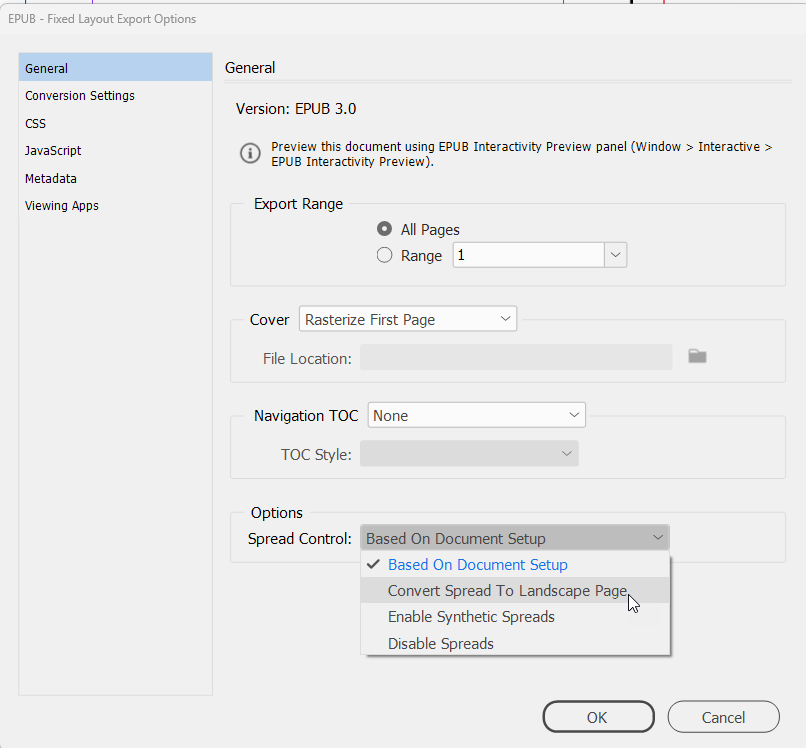Select Disable Spreads from Spread Control options
Screen dimensions: 806x748
click(x=440, y=643)
